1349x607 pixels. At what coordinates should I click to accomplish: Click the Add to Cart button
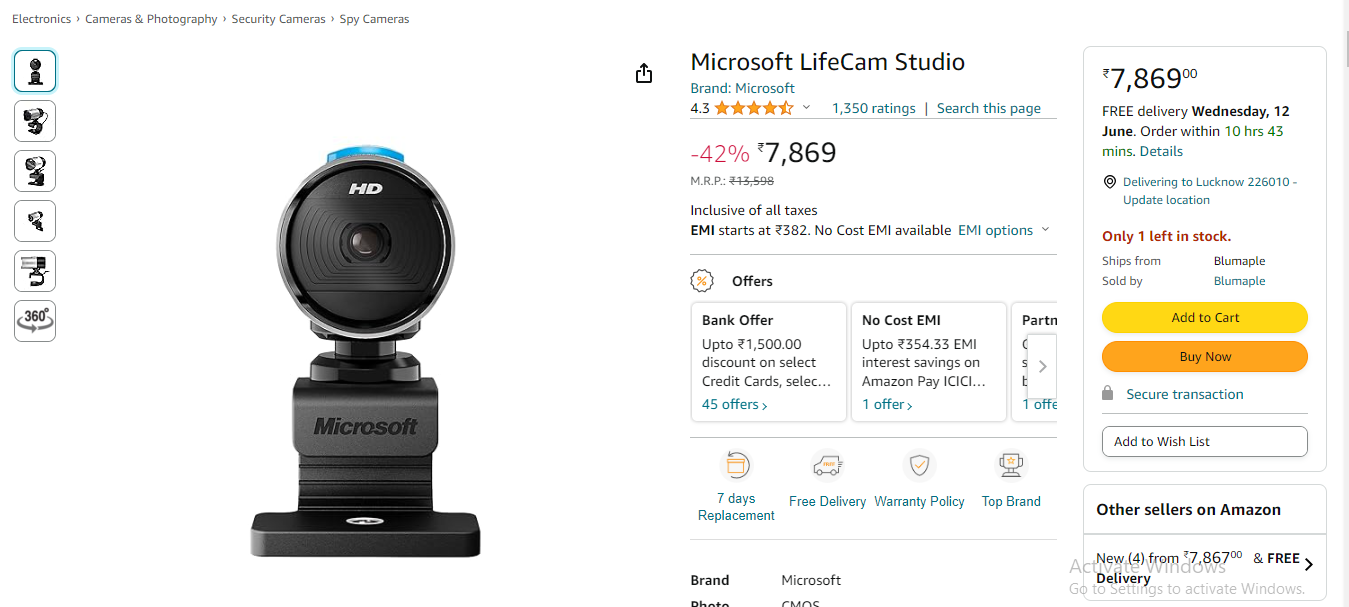[x=1205, y=317]
